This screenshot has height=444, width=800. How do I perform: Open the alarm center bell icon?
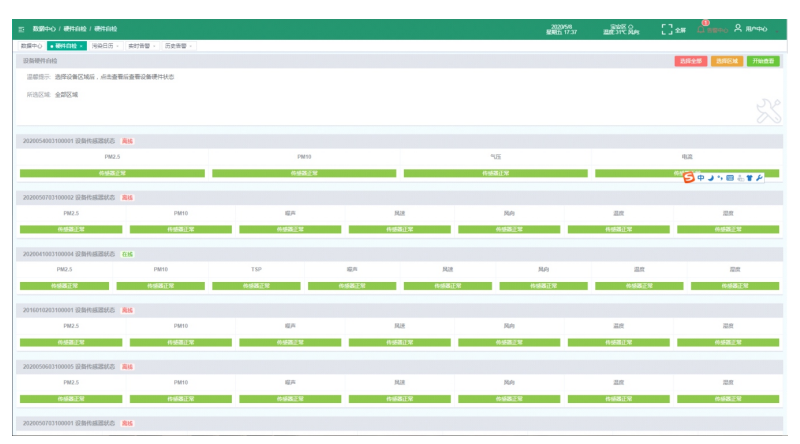click(x=701, y=29)
